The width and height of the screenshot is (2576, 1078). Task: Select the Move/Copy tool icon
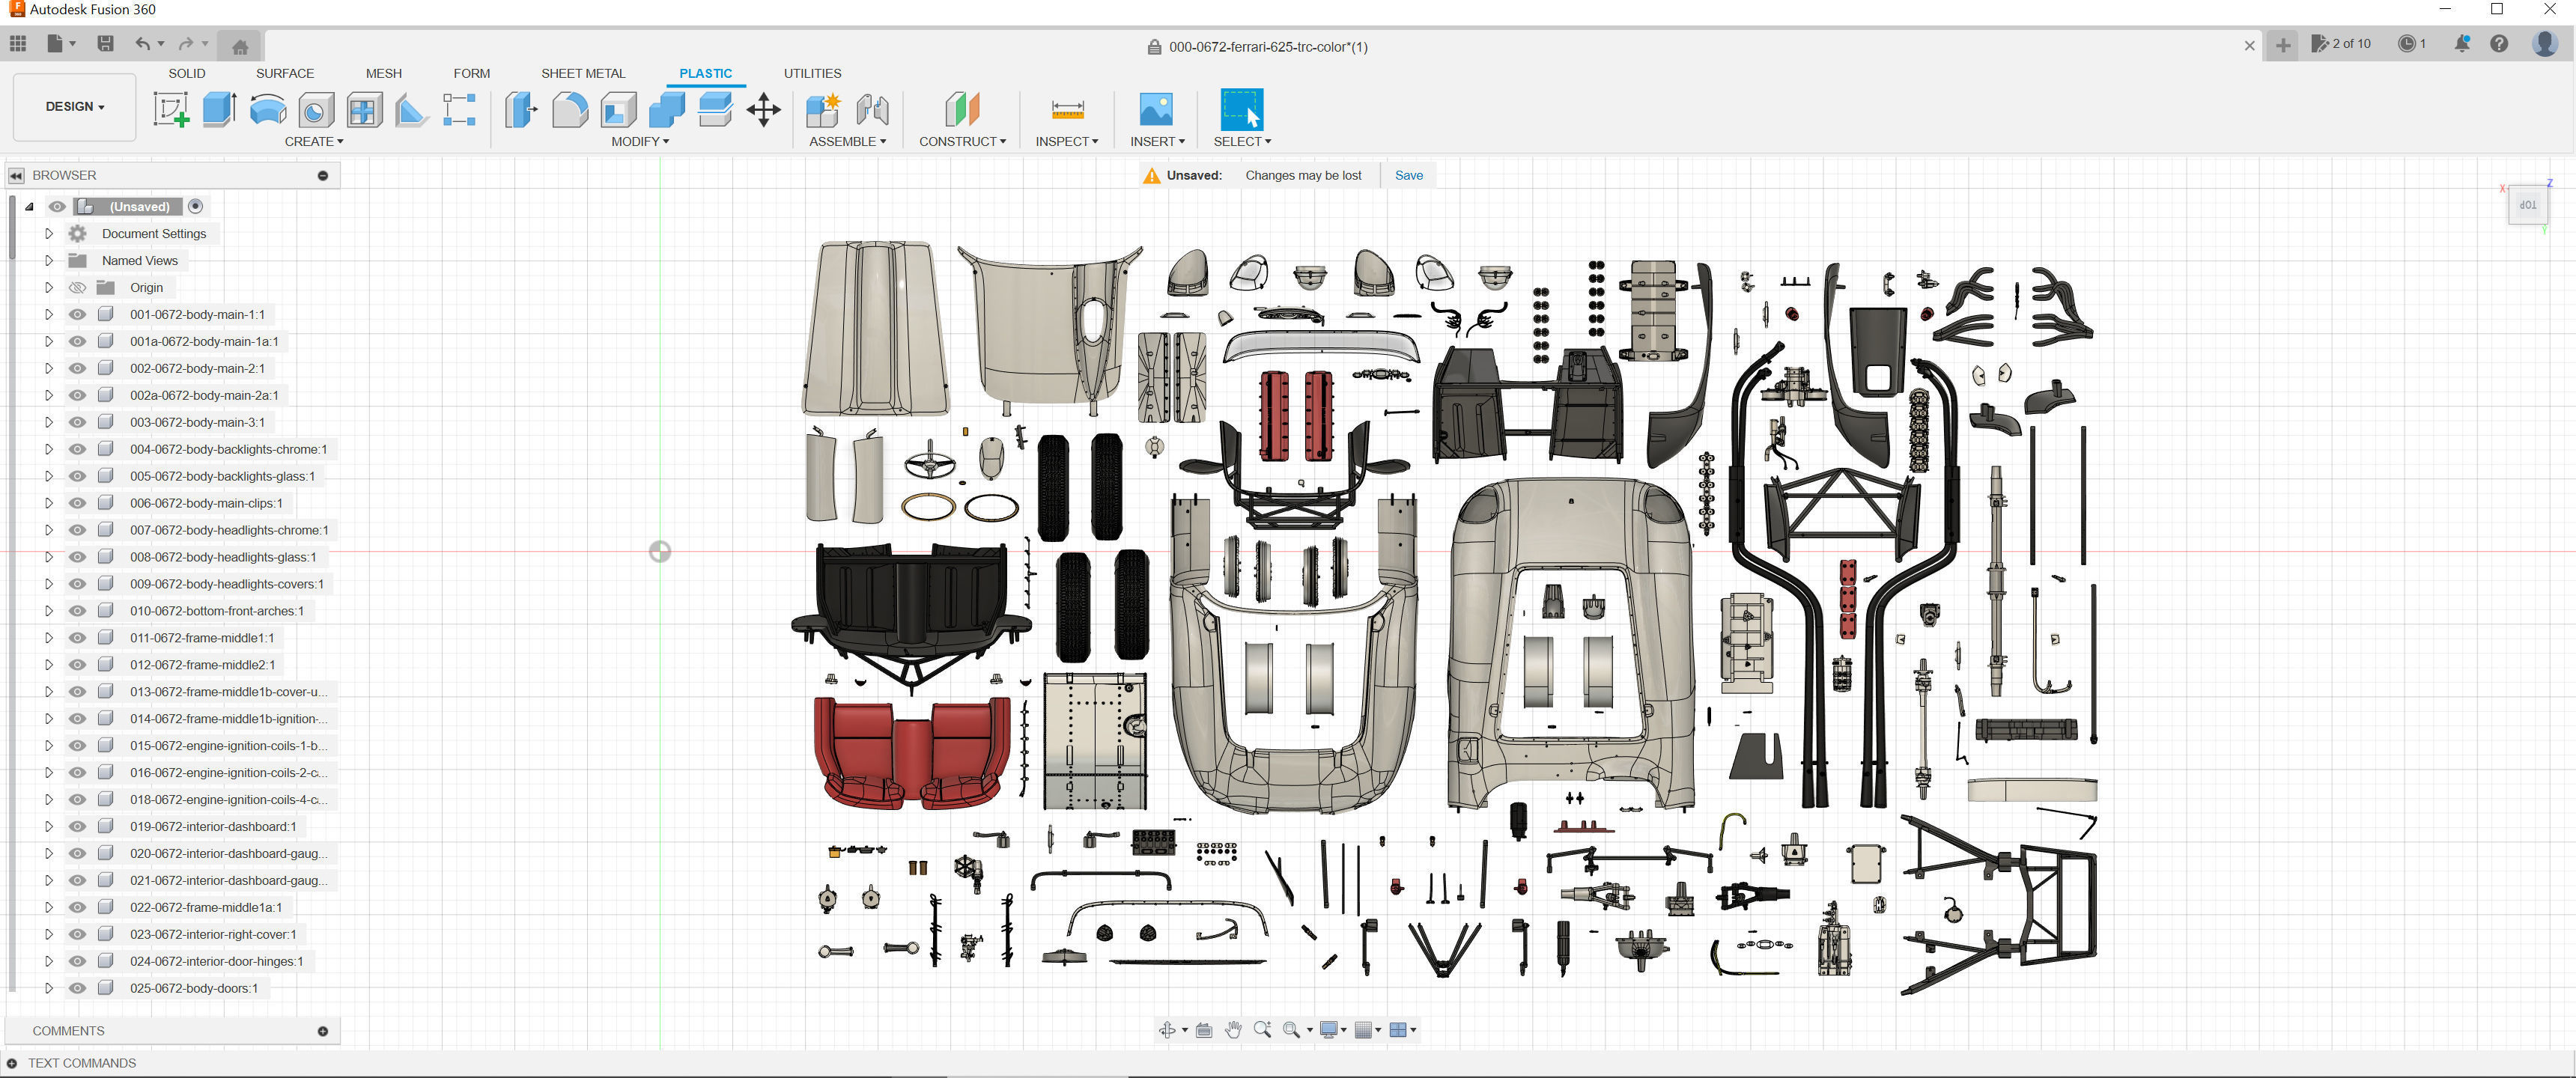pyautogui.click(x=763, y=109)
